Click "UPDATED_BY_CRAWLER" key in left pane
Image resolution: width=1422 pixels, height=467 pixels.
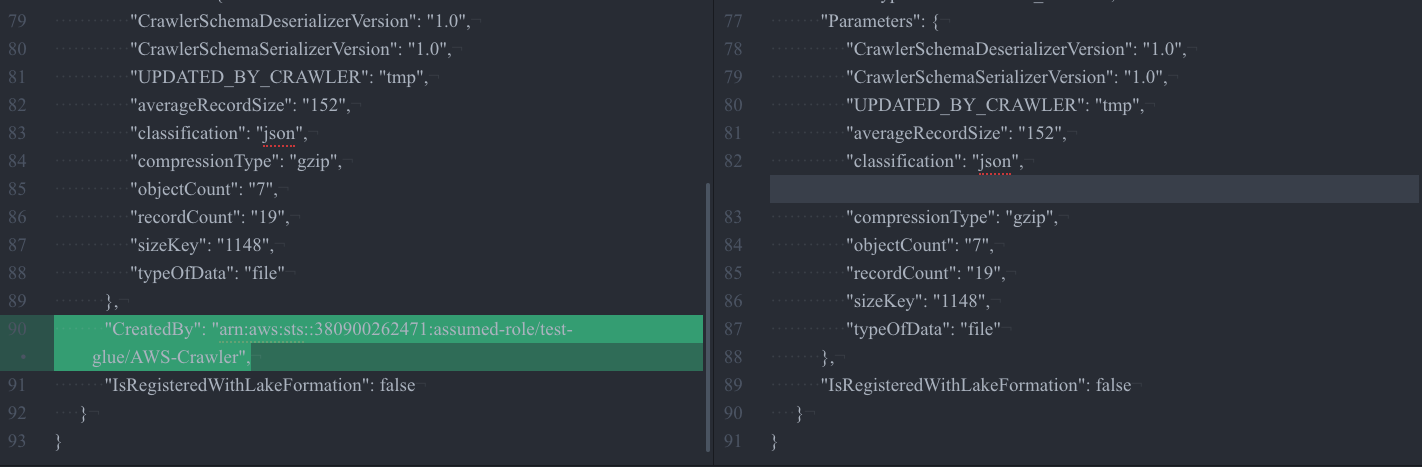pyautogui.click(x=247, y=77)
